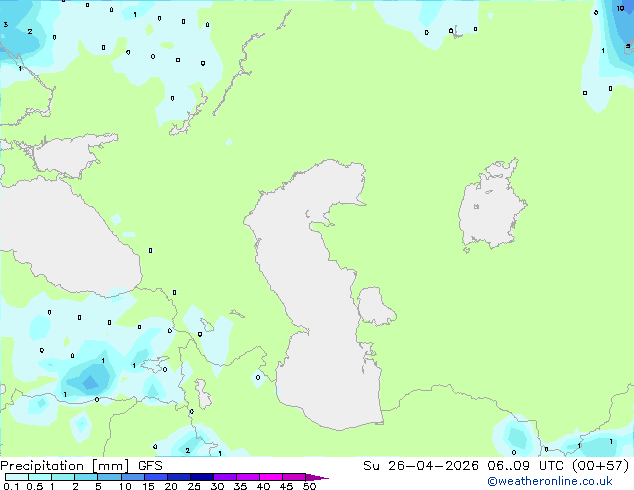The image size is (634, 490).
Task: Open the weatheronline.co.uk copyright link
Action: click(x=549, y=481)
